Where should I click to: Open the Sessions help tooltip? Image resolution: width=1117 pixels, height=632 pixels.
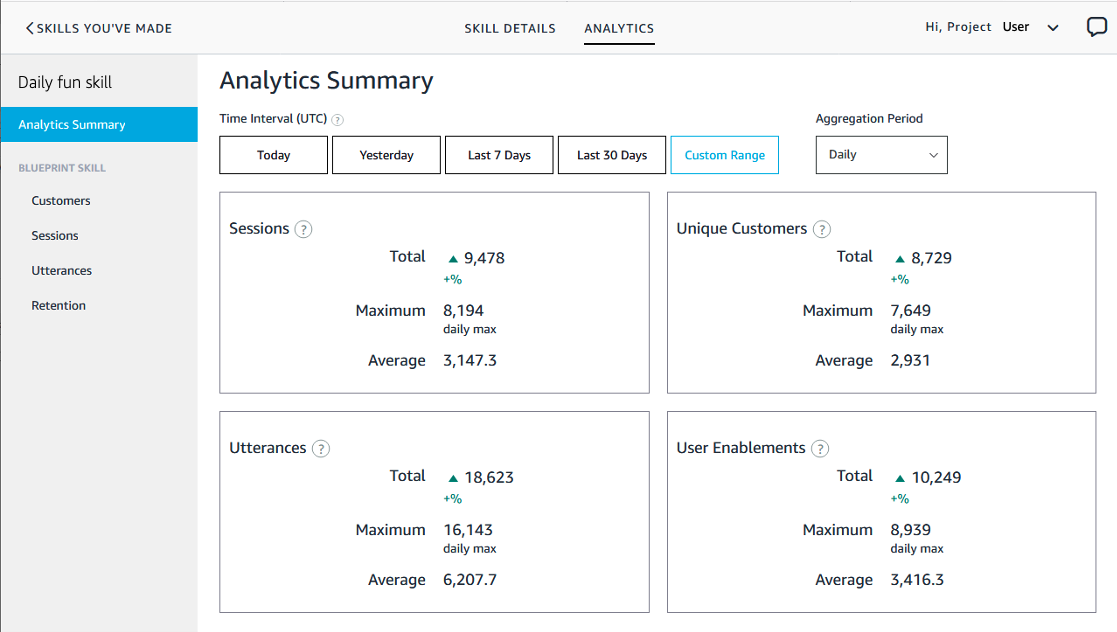coord(301,228)
